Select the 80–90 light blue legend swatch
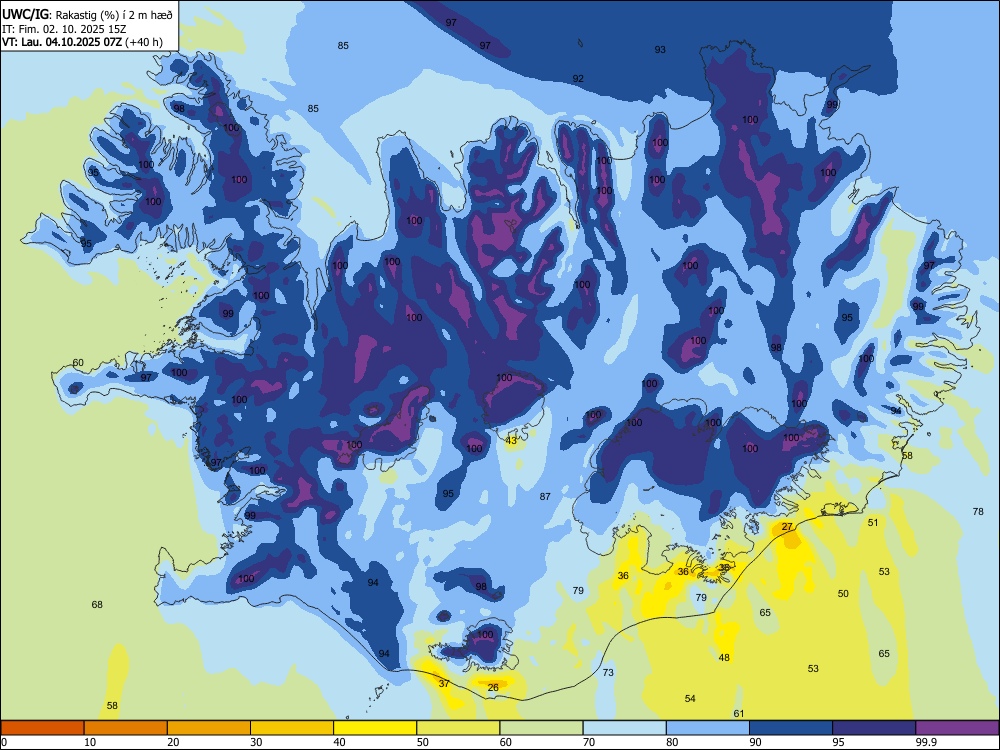1000x750 pixels. point(708,728)
